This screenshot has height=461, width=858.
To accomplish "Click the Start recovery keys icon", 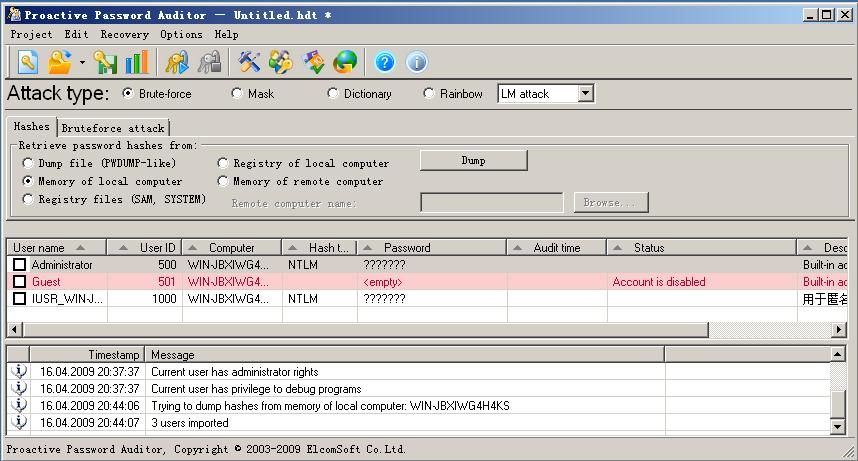I will tap(177, 62).
